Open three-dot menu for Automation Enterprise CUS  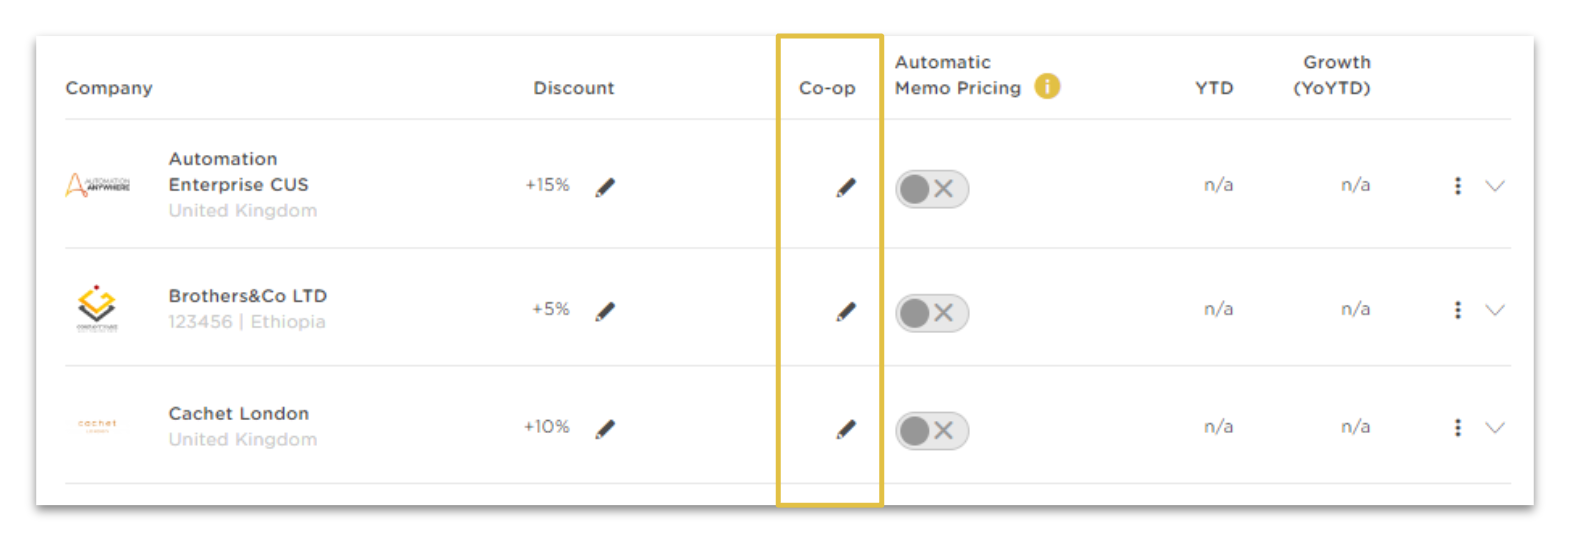[1458, 186]
